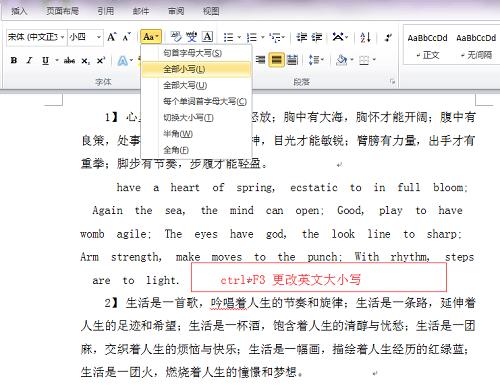Apply Text Effects with the glowing A icon

tap(123, 61)
